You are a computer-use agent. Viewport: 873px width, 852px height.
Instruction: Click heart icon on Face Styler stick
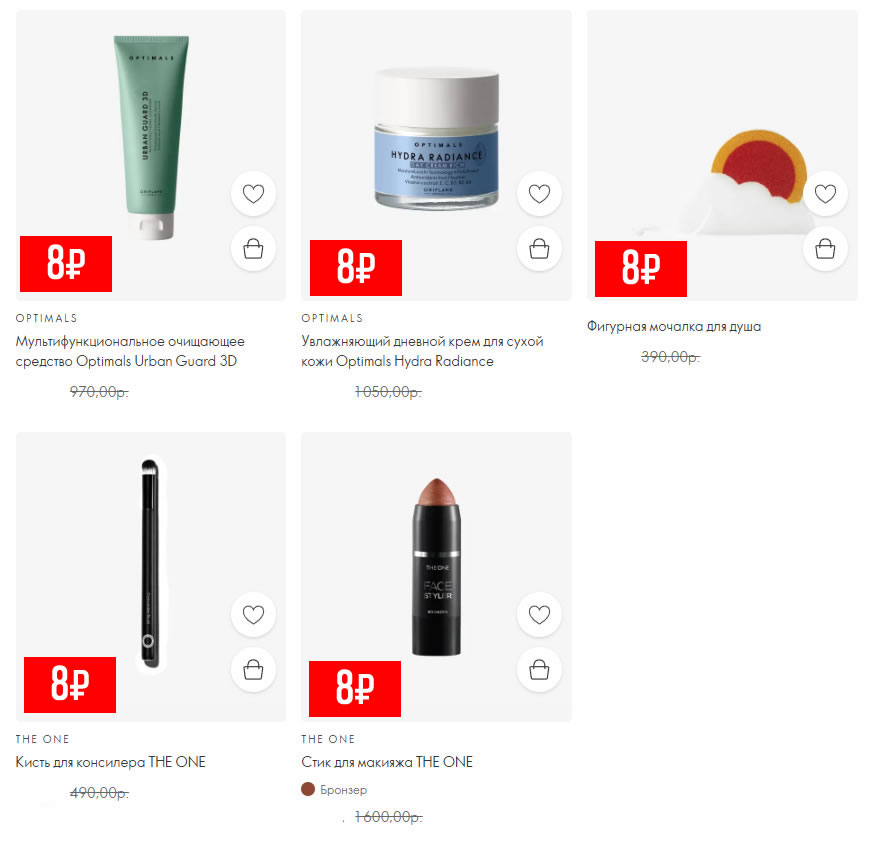(539, 615)
